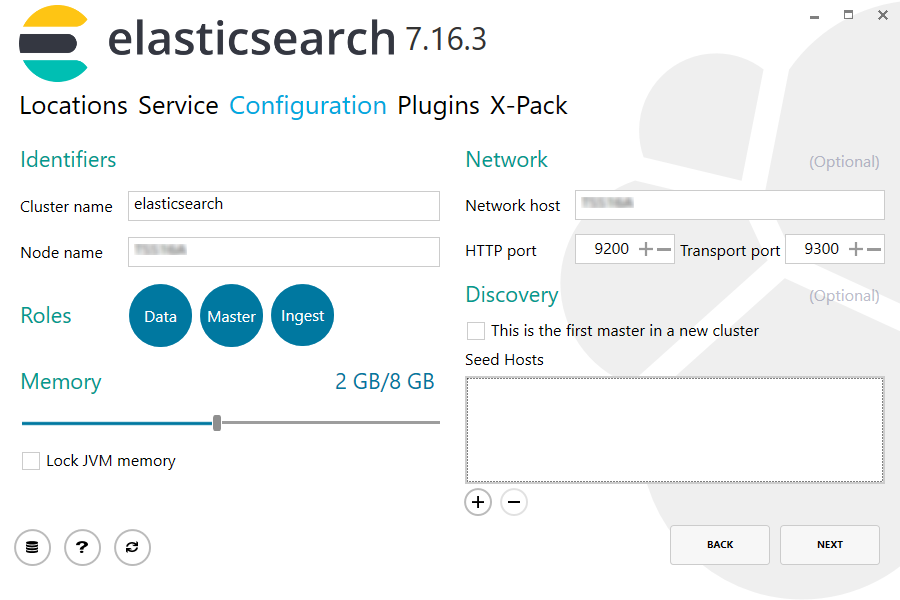Switch to the X-Pack tab
The image size is (900, 600).
point(528,105)
